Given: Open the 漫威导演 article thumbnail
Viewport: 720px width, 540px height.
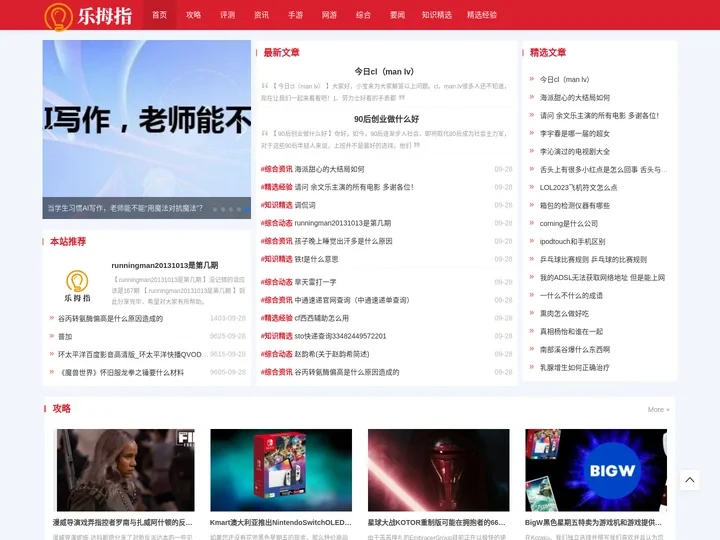Looking at the screenshot, I should click(x=124, y=470).
